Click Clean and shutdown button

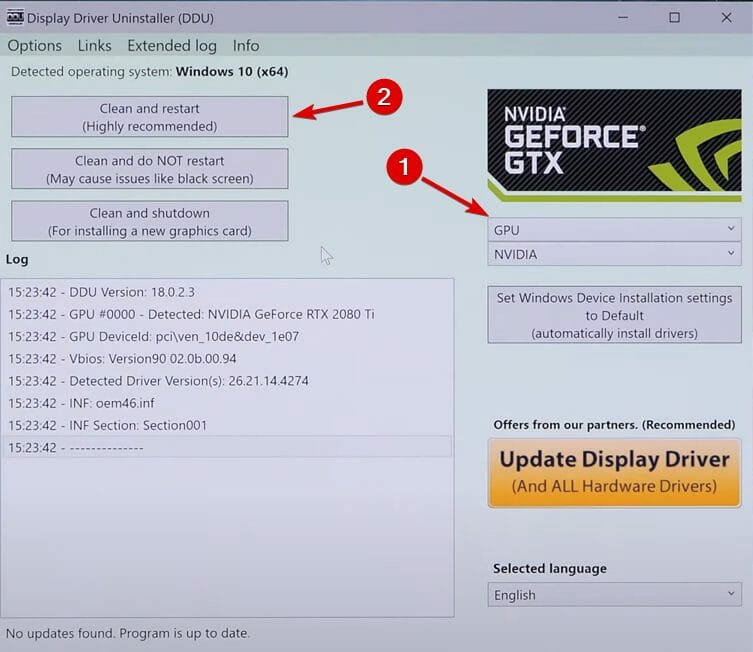pyautogui.click(x=150, y=221)
